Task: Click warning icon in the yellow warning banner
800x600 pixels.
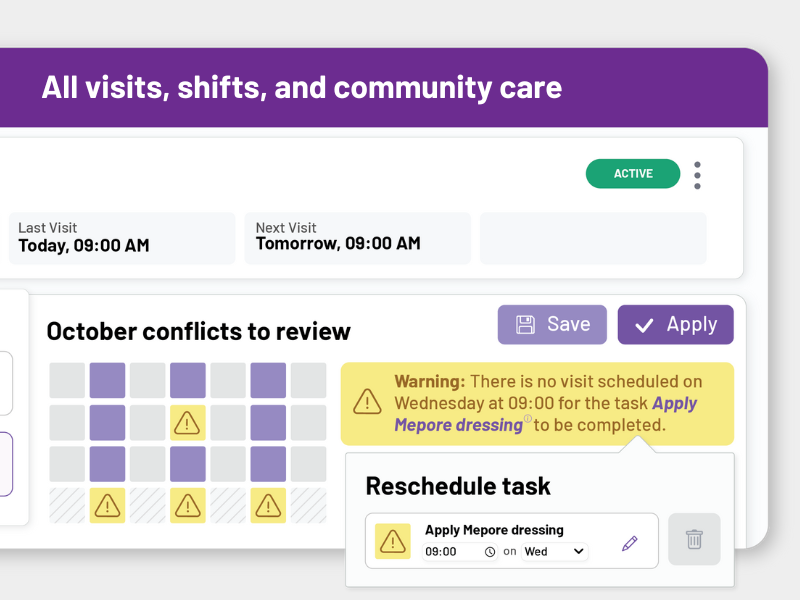Action: click(368, 402)
